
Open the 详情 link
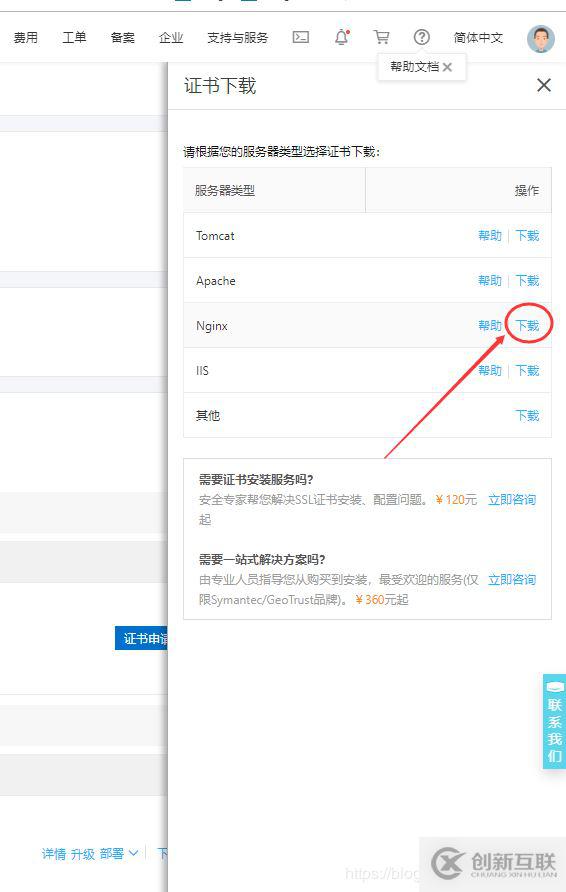point(54,854)
